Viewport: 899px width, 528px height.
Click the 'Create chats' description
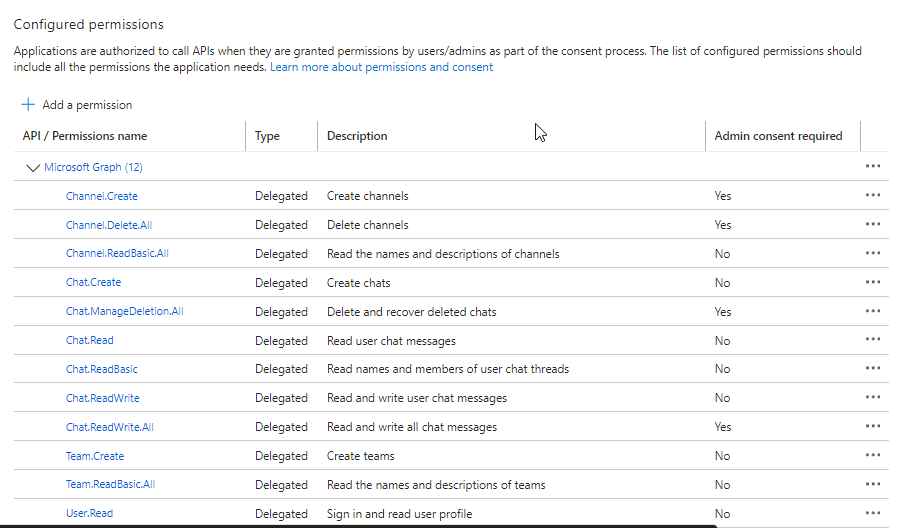358,283
